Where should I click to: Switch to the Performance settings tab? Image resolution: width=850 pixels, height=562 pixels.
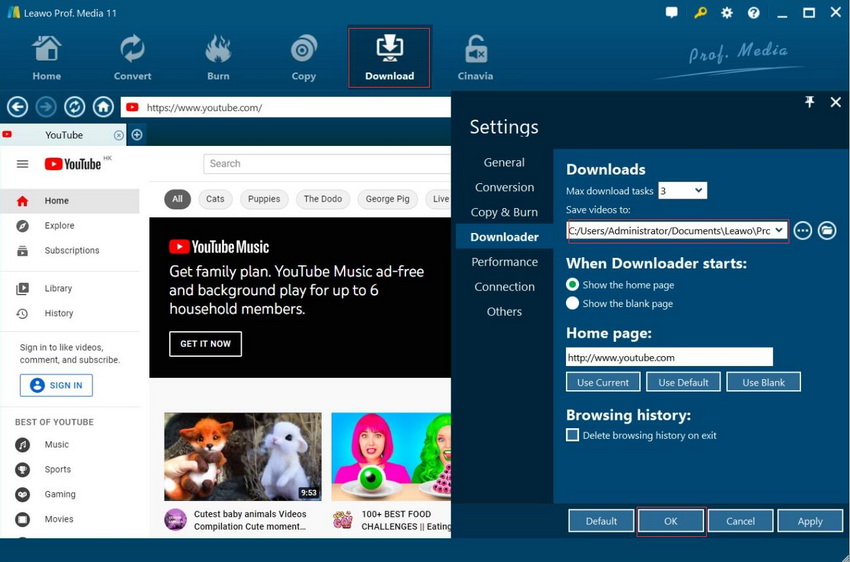(504, 262)
